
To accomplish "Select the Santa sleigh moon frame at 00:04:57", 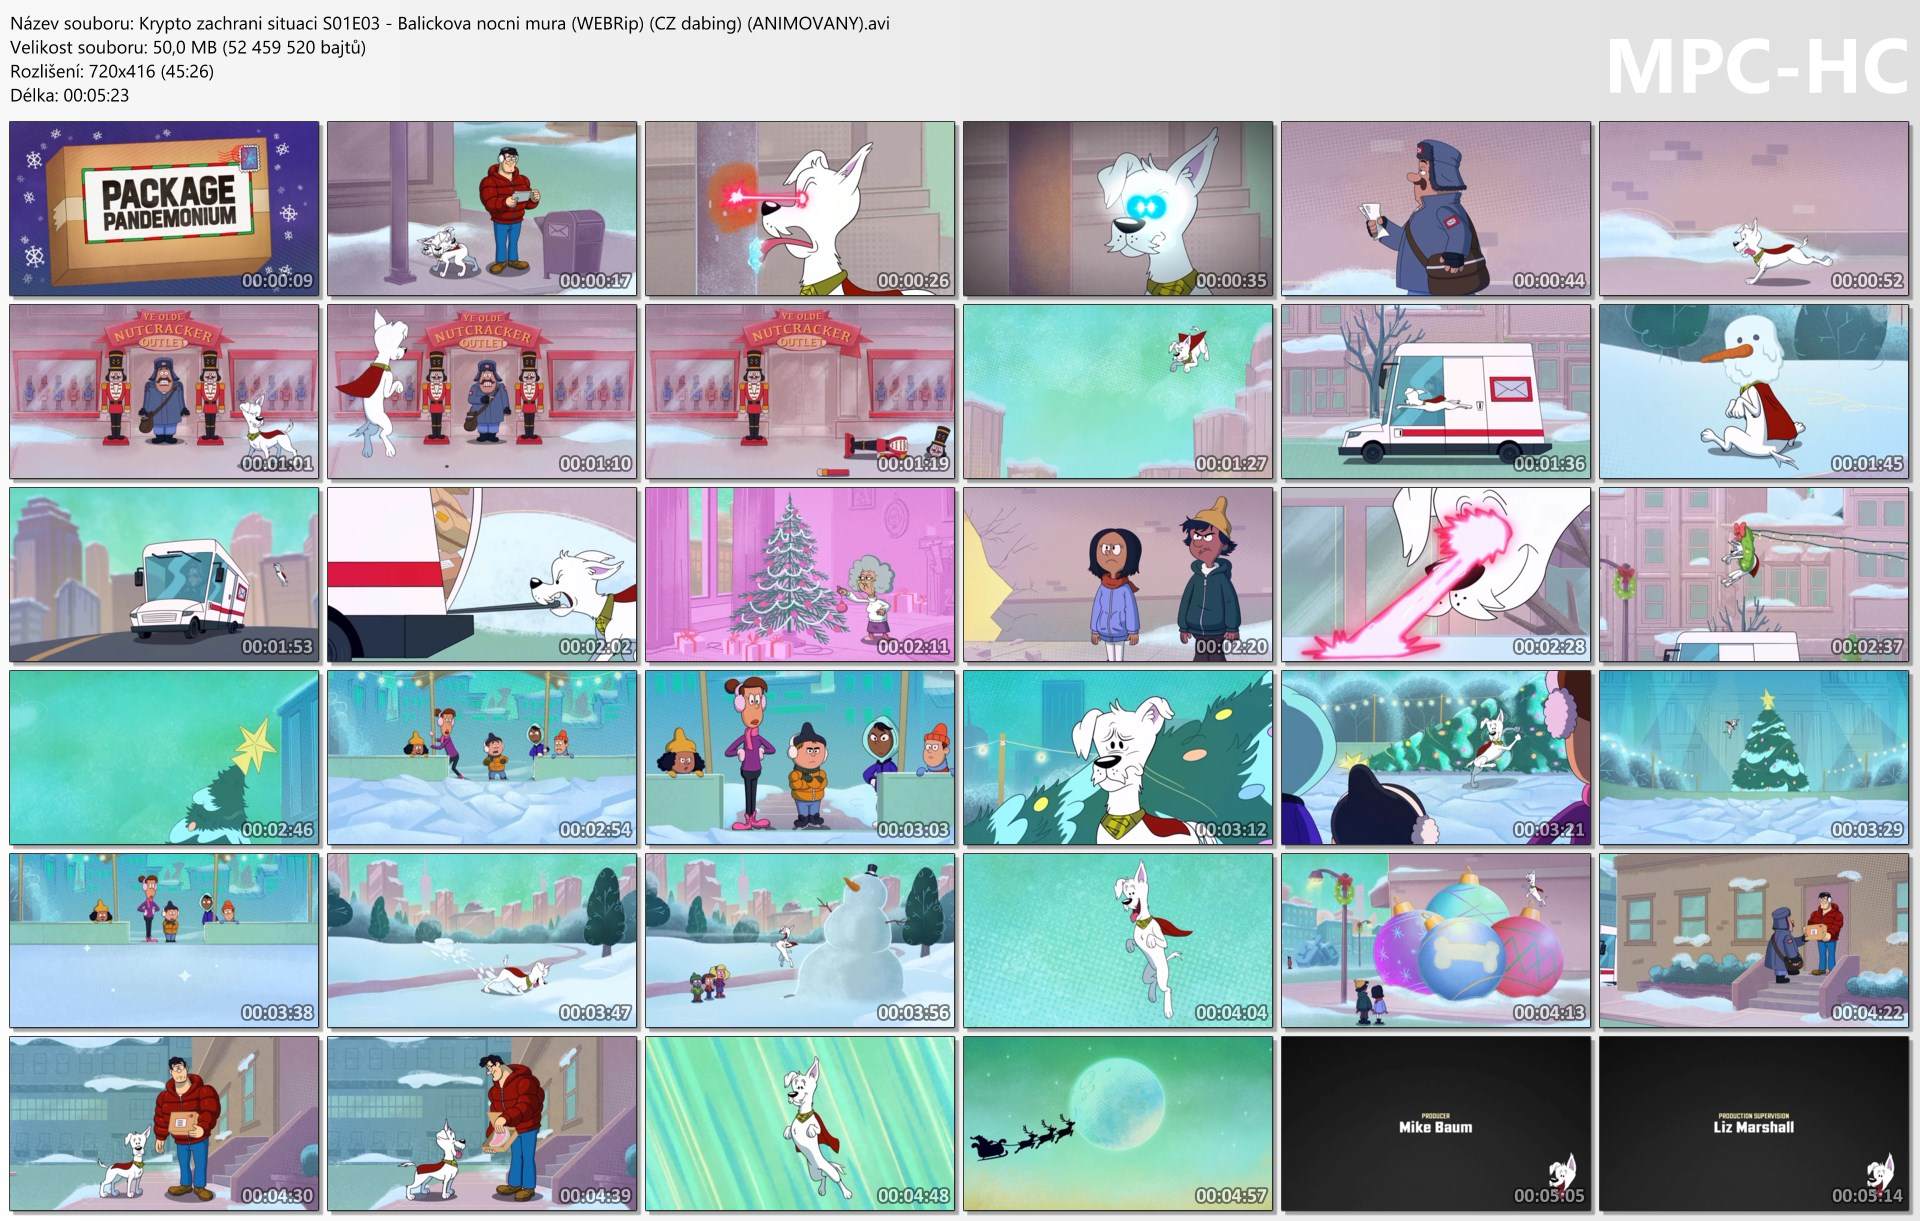I will pos(1118,1124).
